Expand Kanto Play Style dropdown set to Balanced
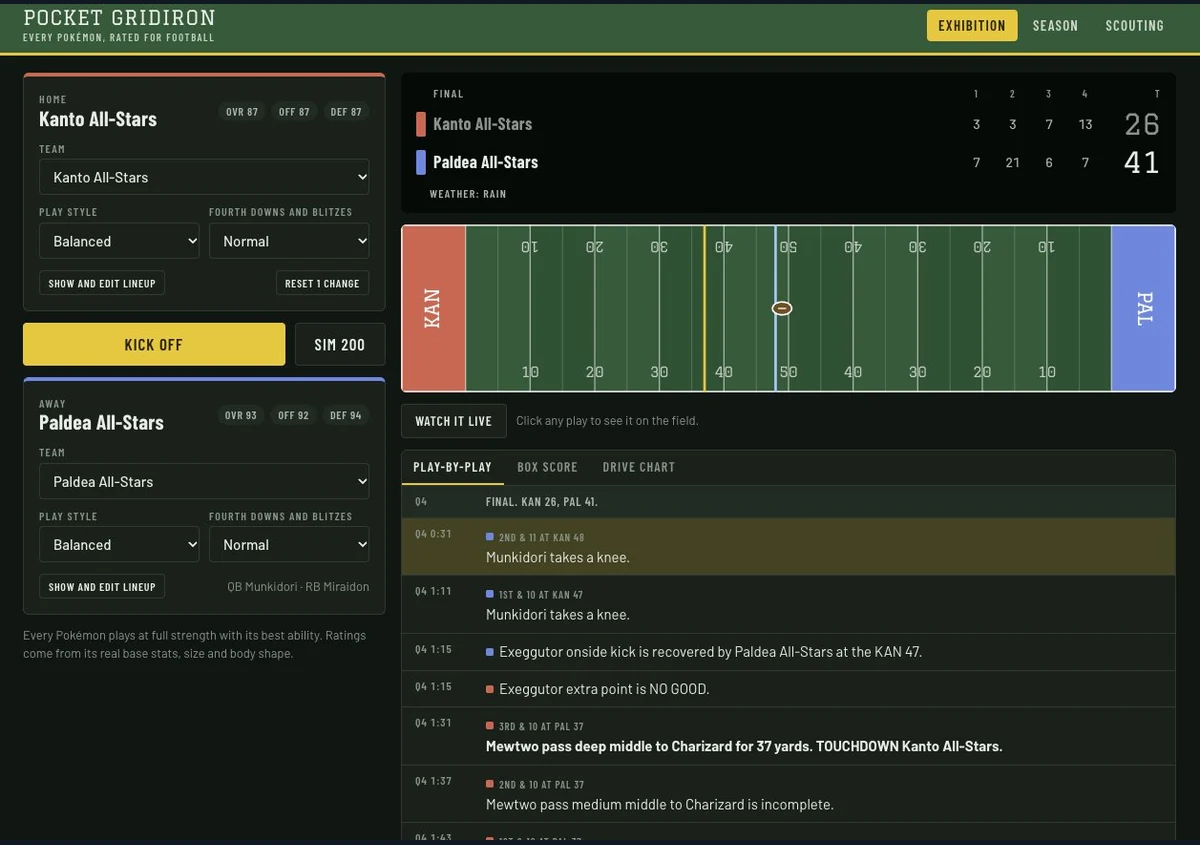The width and height of the screenshot is (1200, 845). point(119,241)
